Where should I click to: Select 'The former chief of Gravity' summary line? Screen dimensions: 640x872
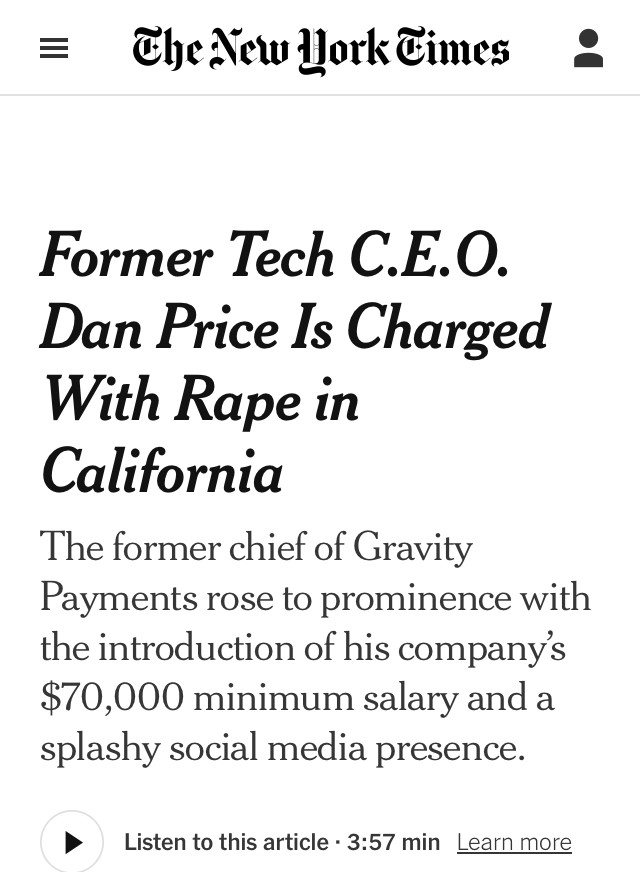[x=256, y=548]
